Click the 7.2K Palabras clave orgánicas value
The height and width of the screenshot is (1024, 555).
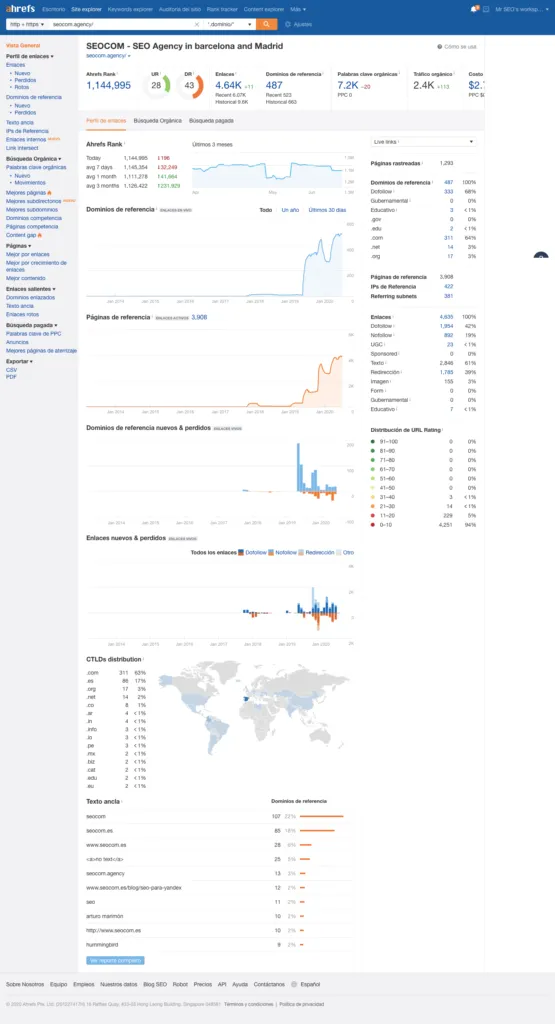(348, 86)
